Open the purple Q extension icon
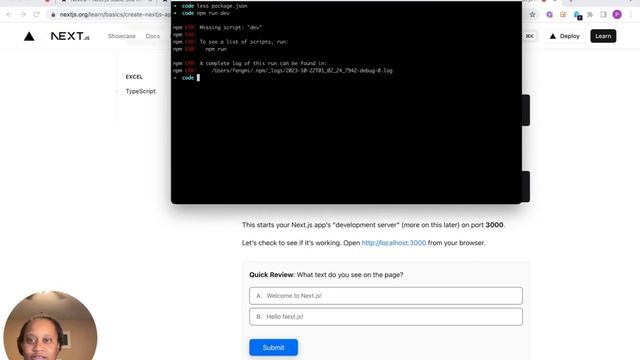This screenshot has width=640, height=360. click(x=549, y=14)
